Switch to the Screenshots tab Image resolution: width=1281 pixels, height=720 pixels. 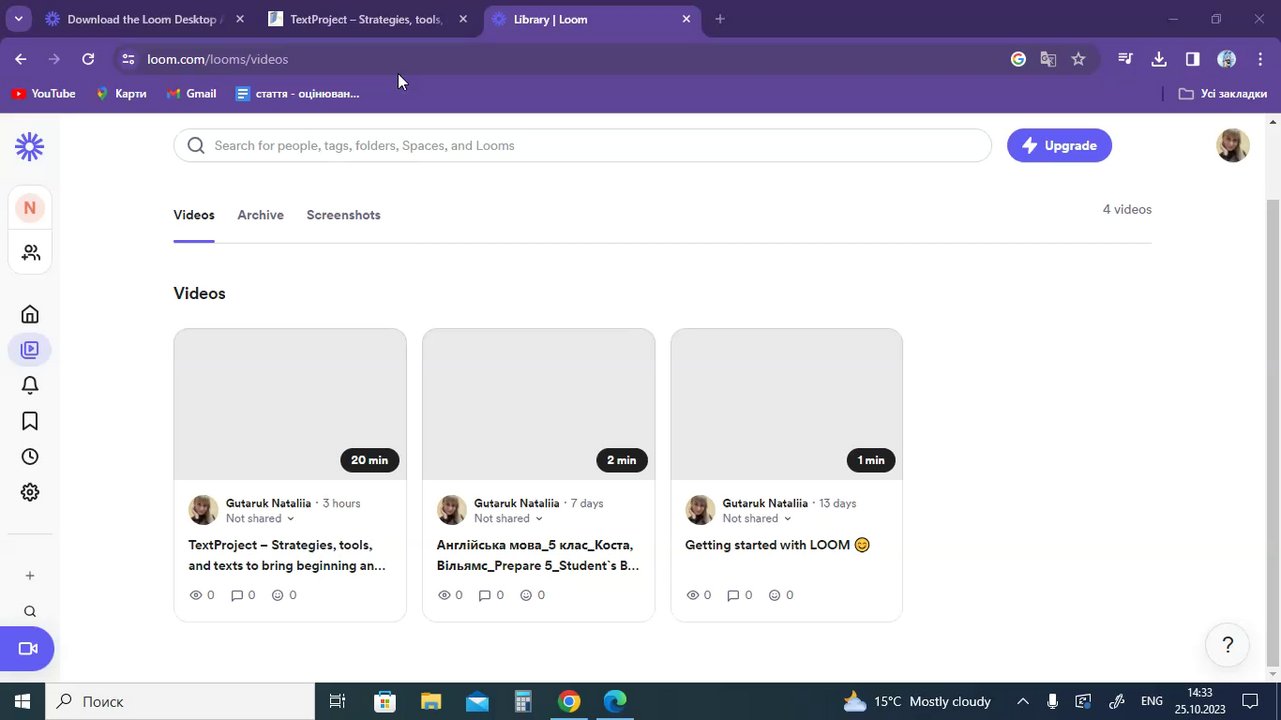(344, 215)
